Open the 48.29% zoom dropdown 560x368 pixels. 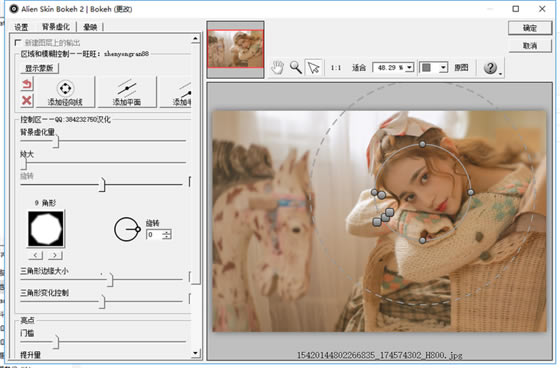[x=393, y=67]
